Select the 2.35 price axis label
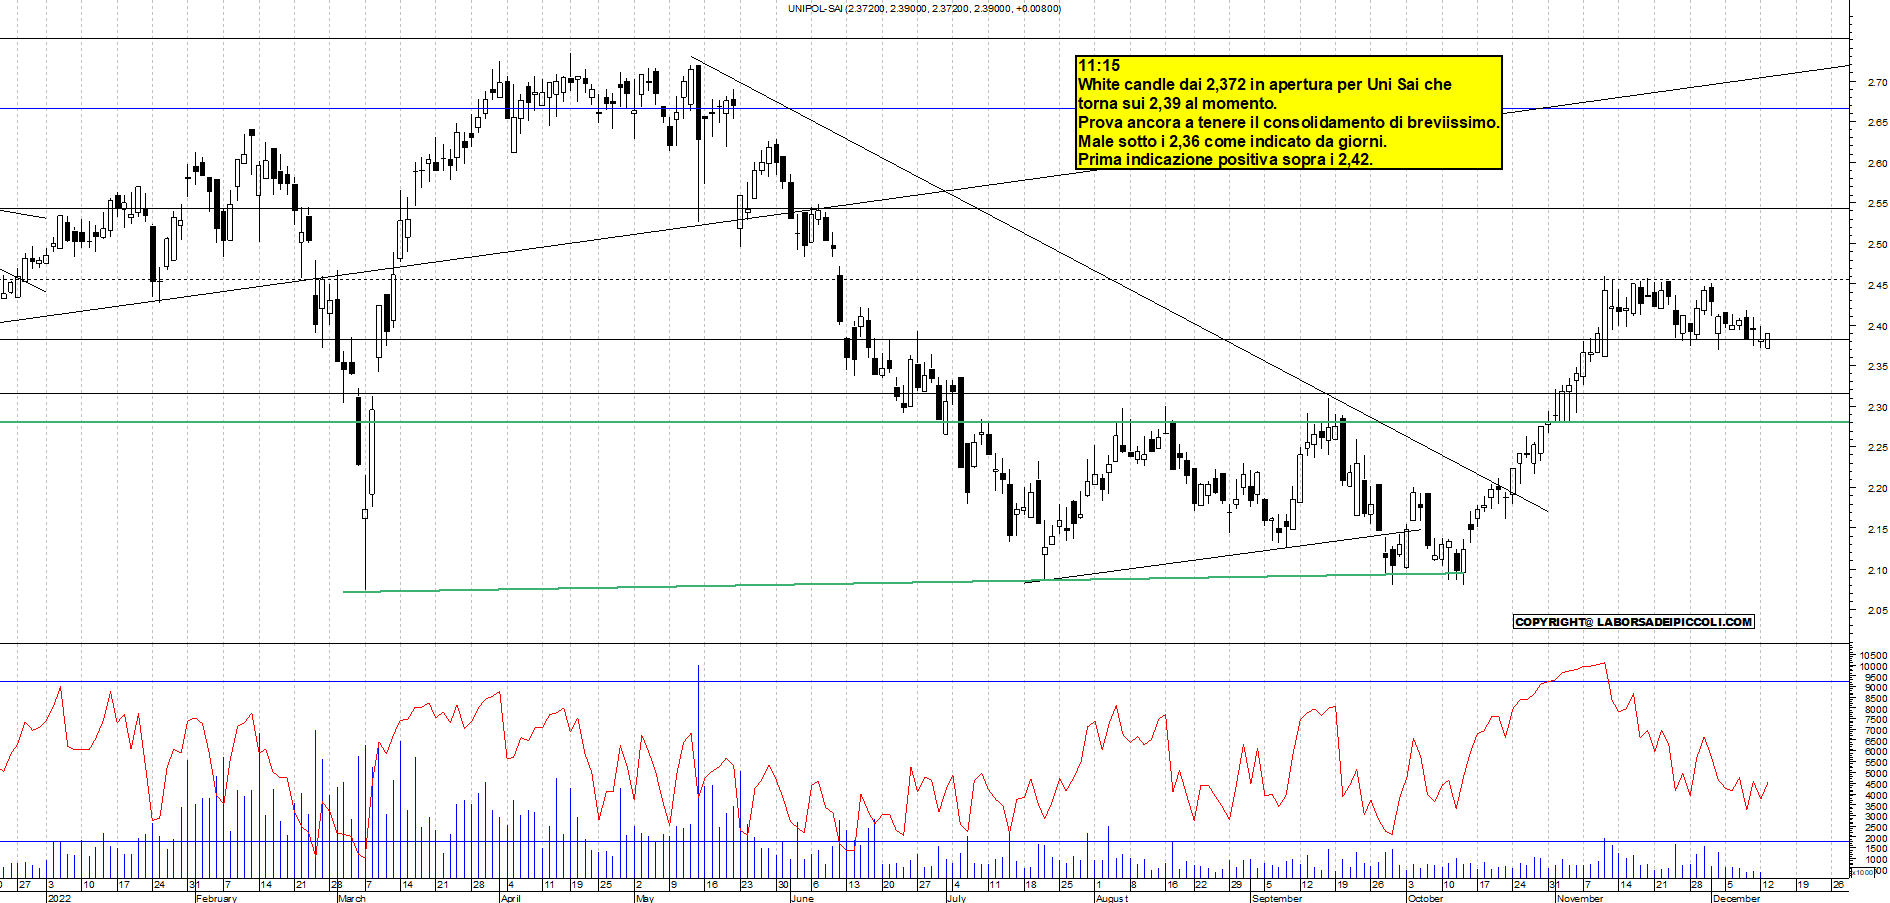Screen dimensions: 1890x903 (x=1877, y=367)
